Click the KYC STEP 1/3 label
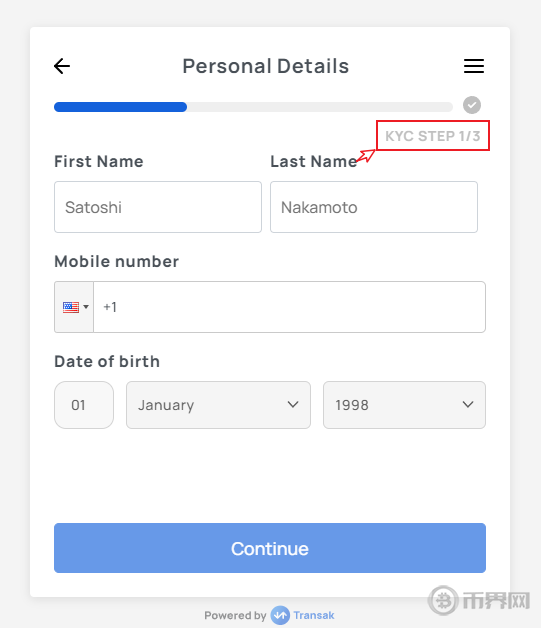Image resolution: width=541 pixels, height=628 pixels. coord(432,136)
